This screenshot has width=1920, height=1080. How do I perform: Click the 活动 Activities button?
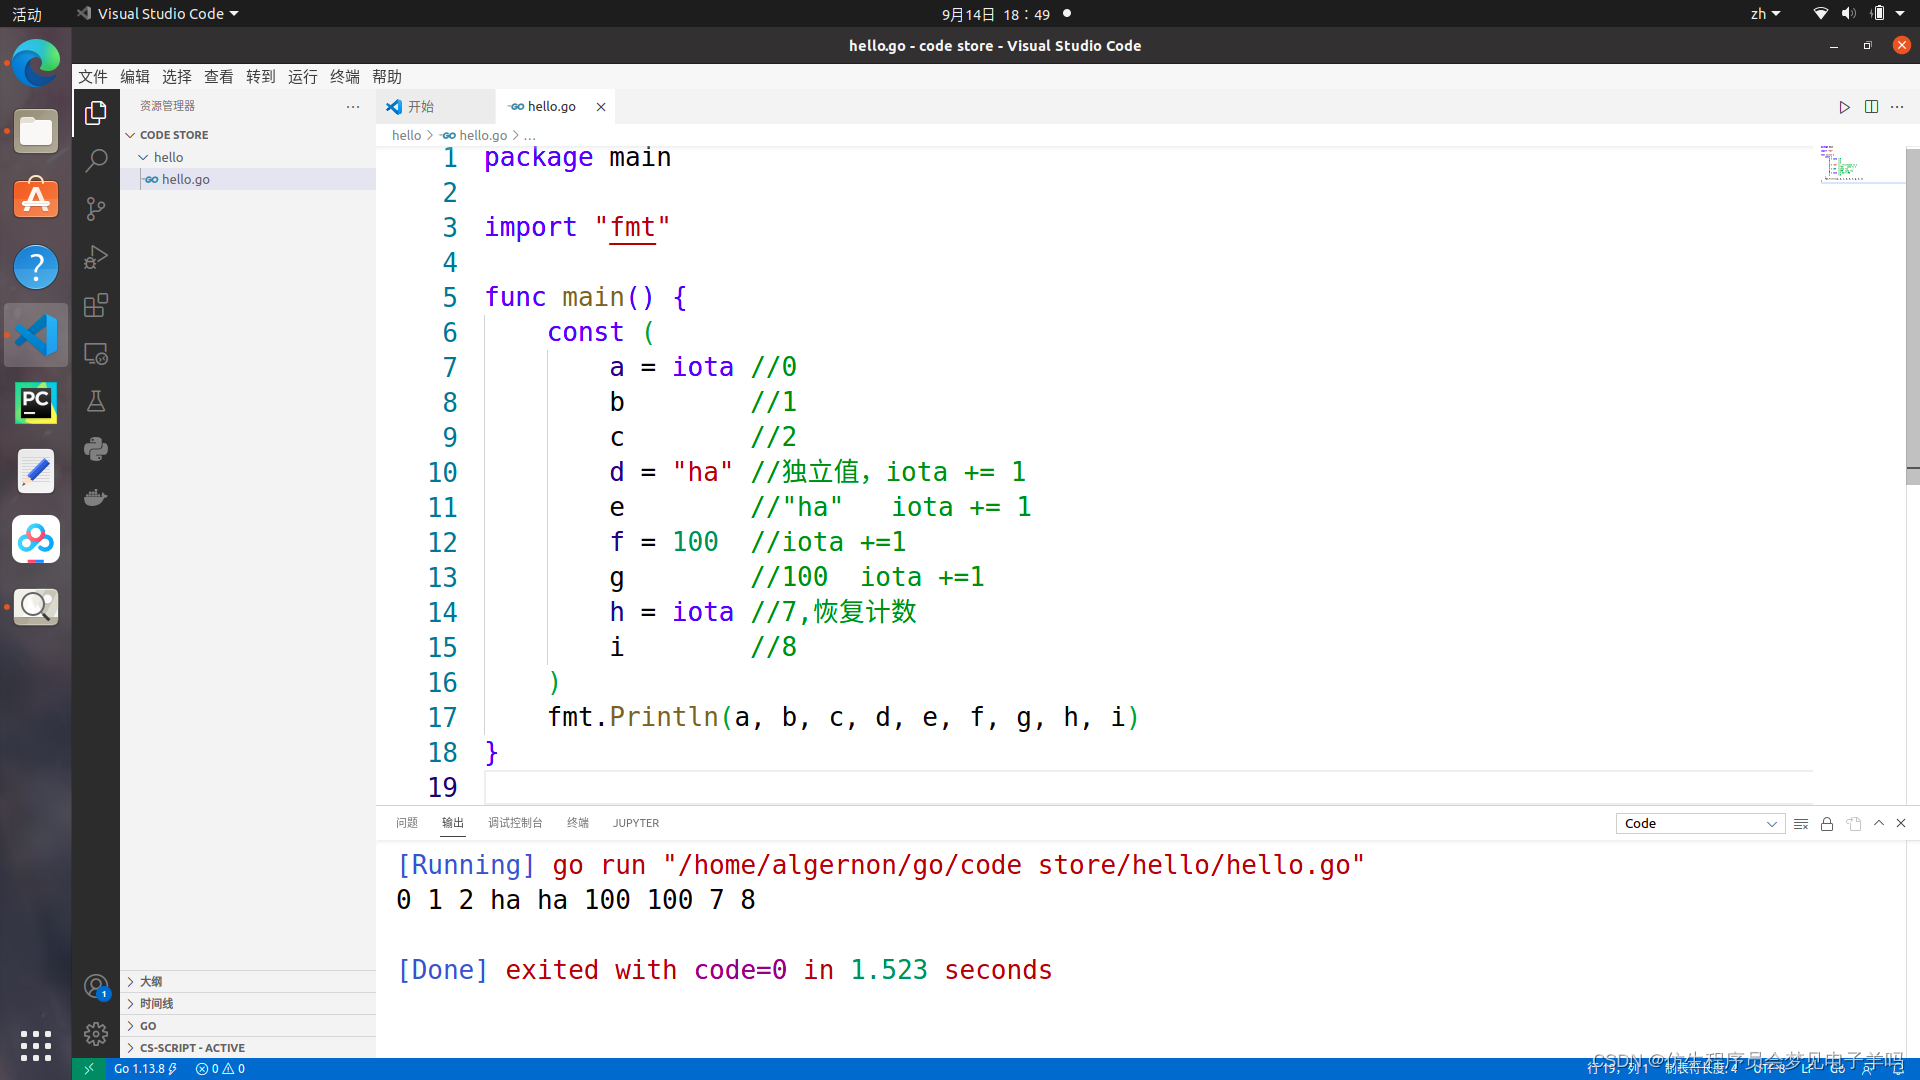pos(27,14)
